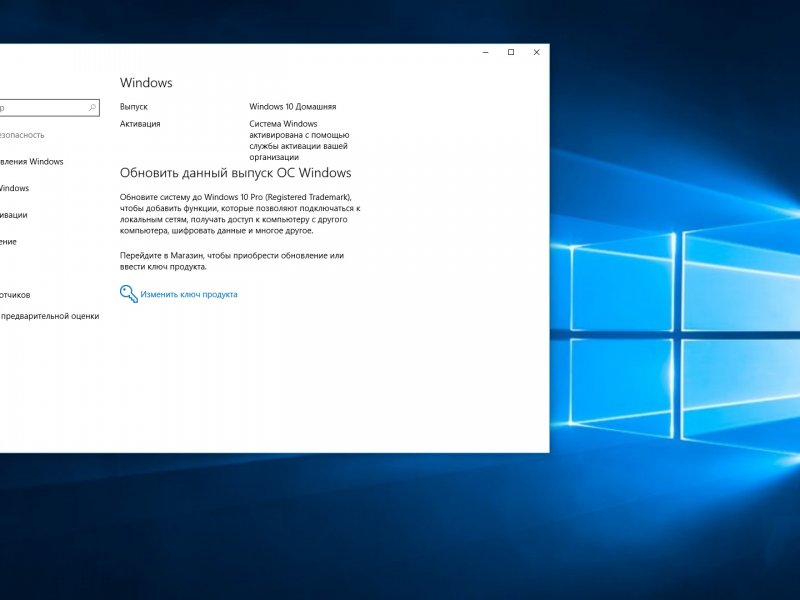Open the "предварительной оценки" sidebar item
Viewport: 800px width, 600px height.
50,316
